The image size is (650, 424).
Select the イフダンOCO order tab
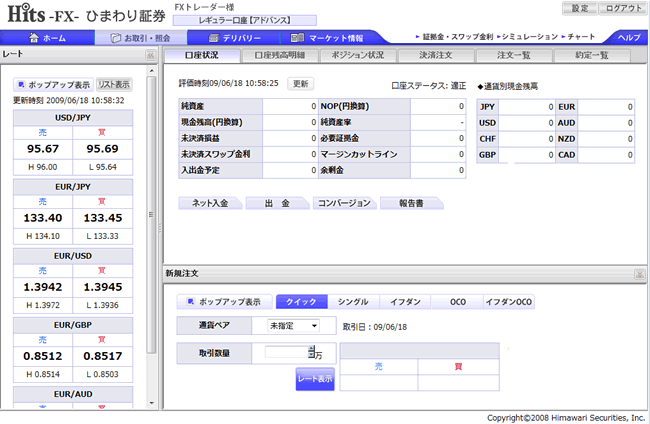tap(509, 302)
